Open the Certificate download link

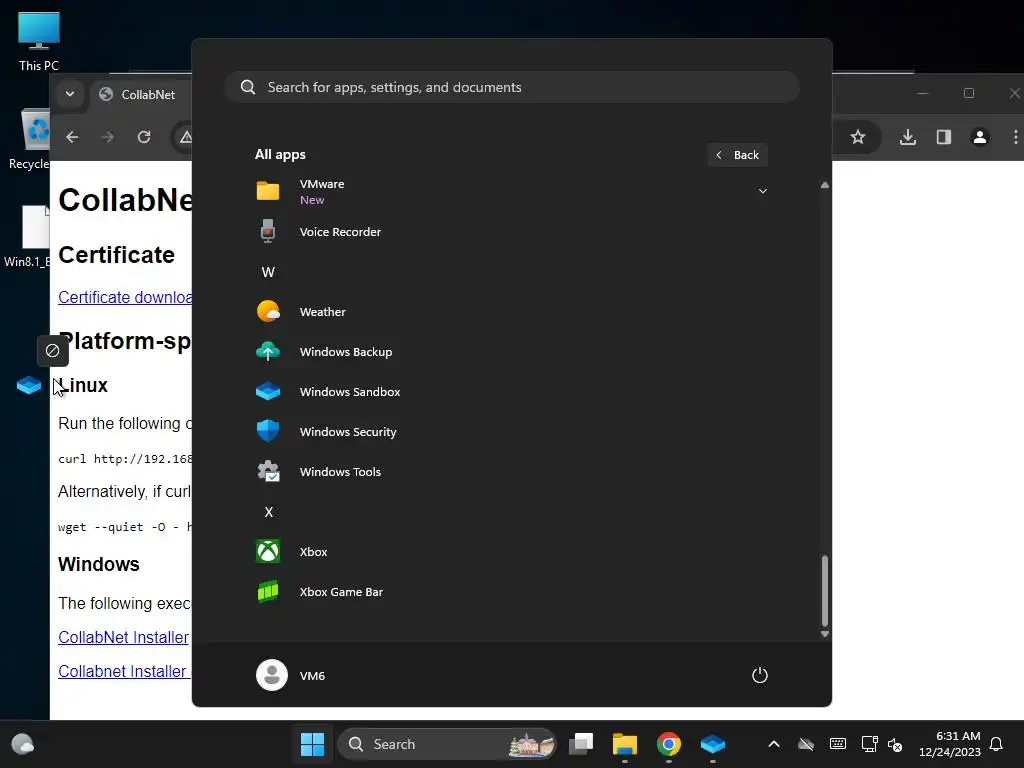[125, 297]
